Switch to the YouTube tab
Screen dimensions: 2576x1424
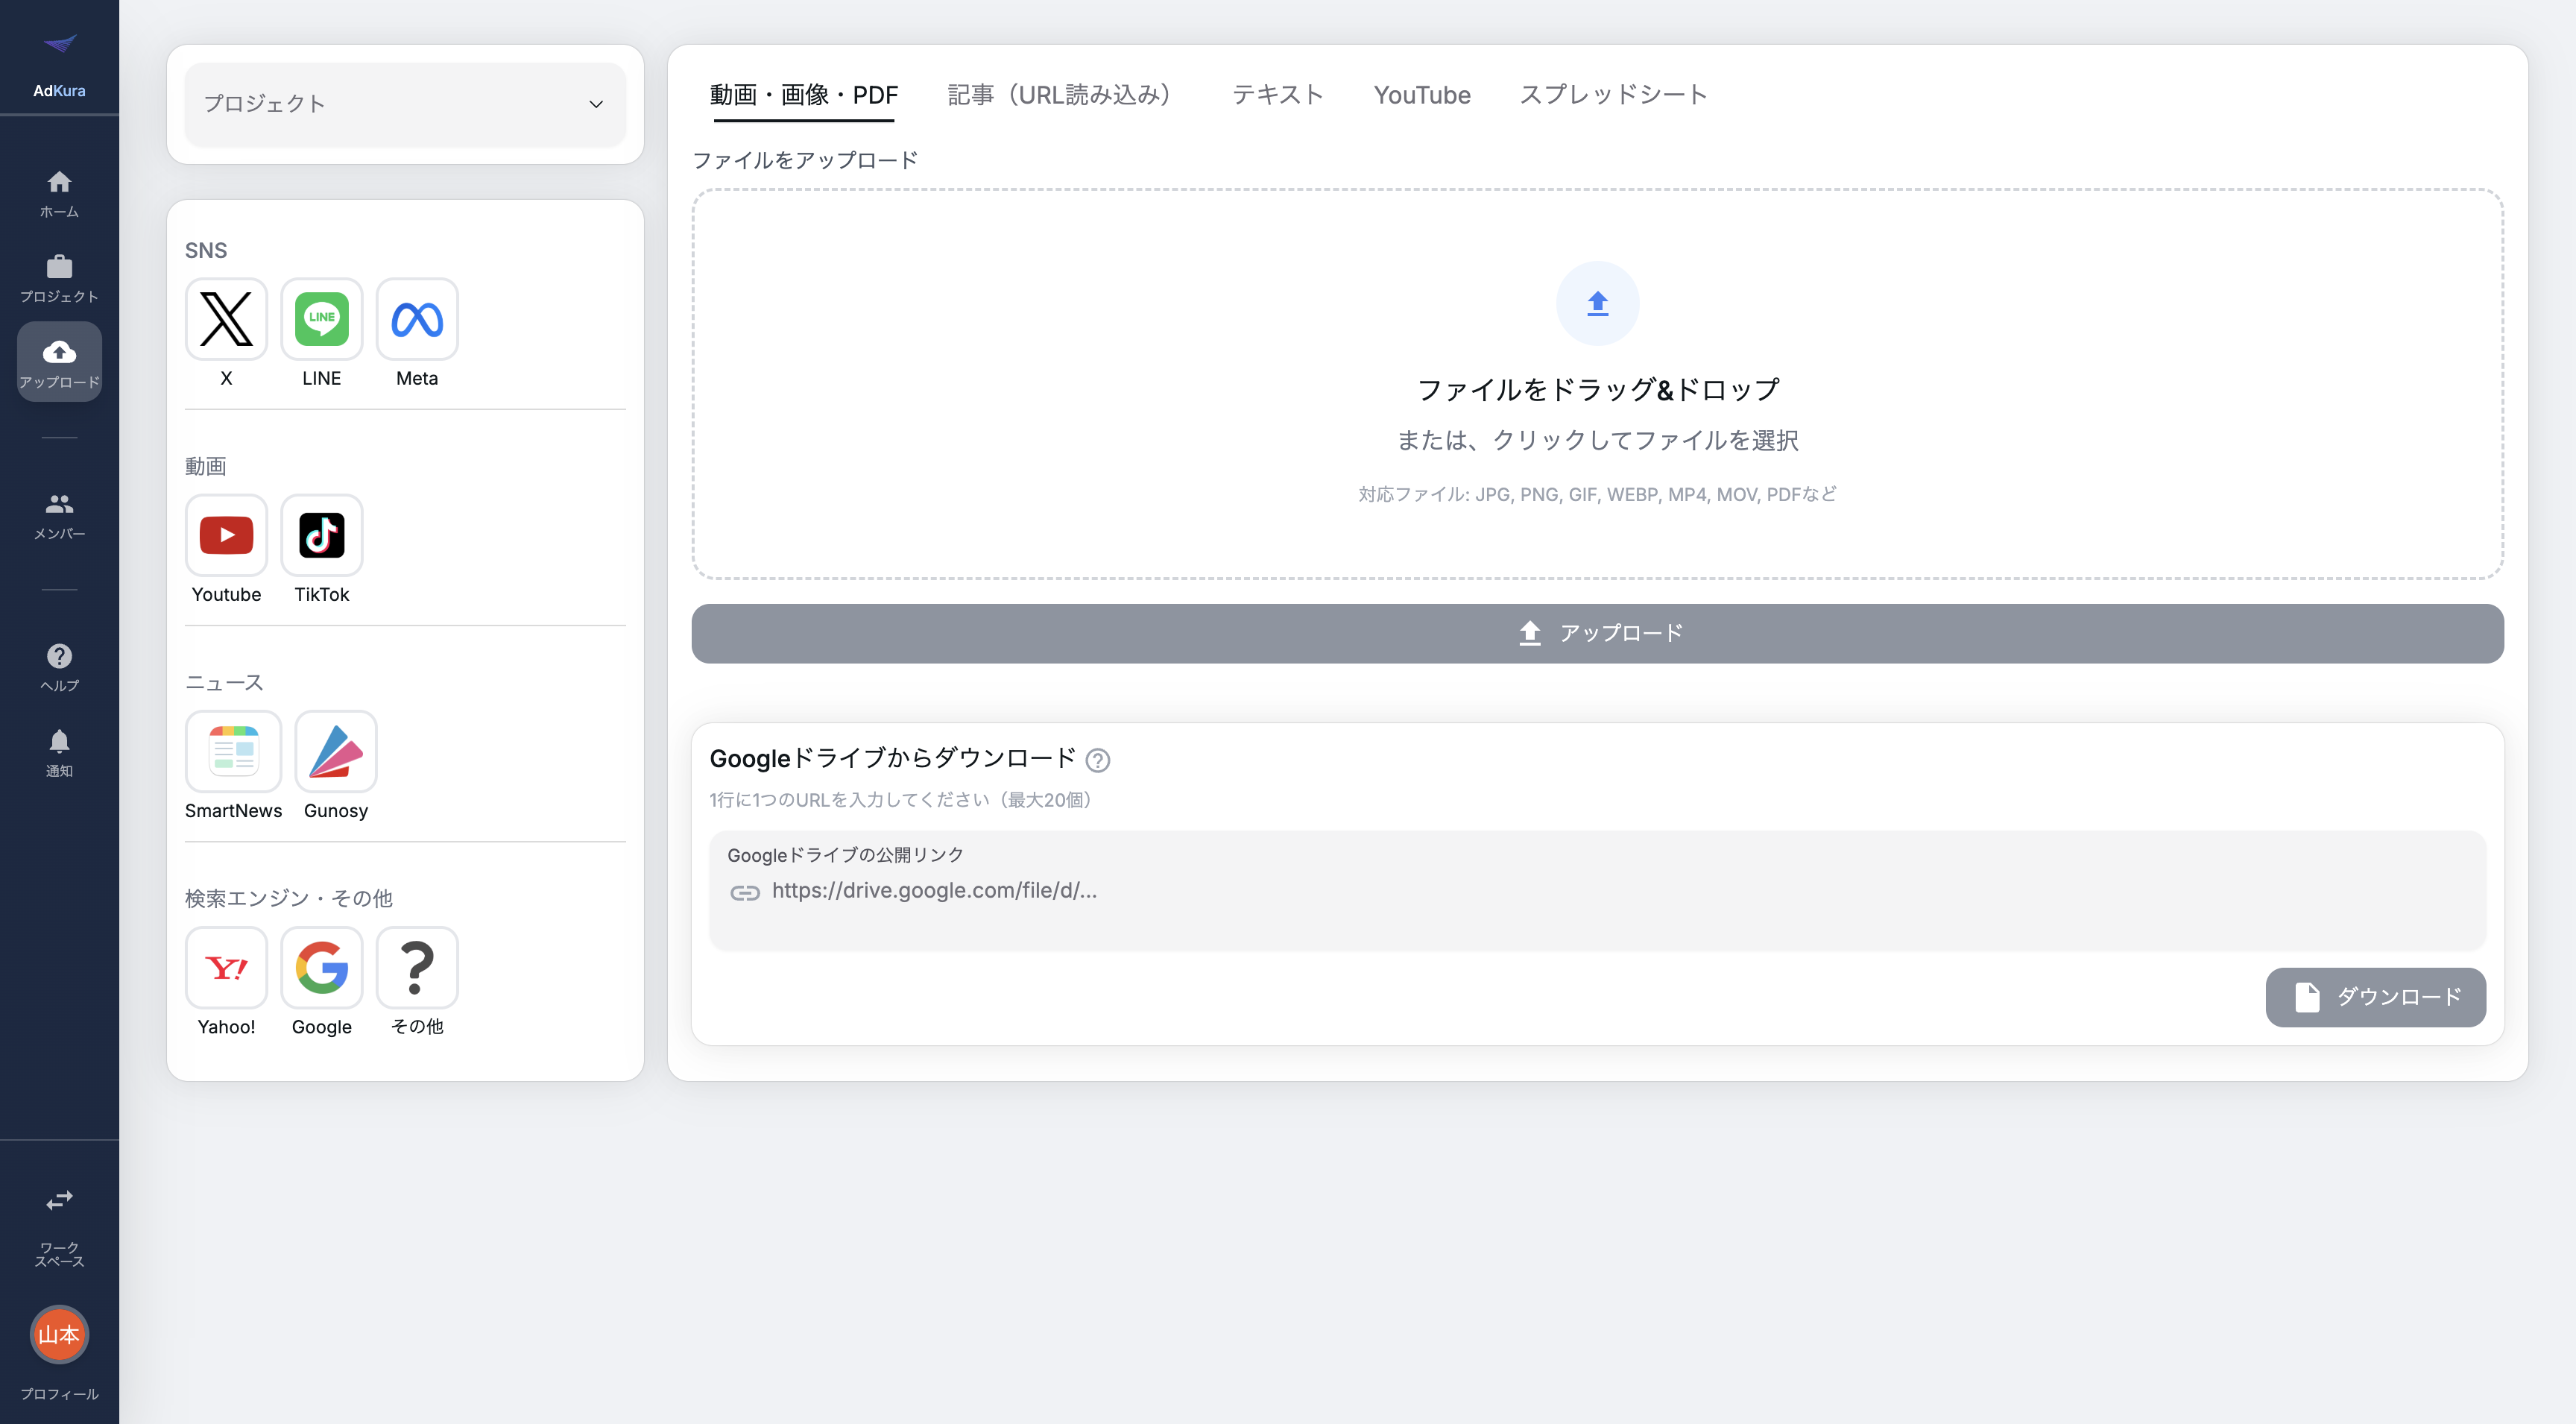point(1421,95)
